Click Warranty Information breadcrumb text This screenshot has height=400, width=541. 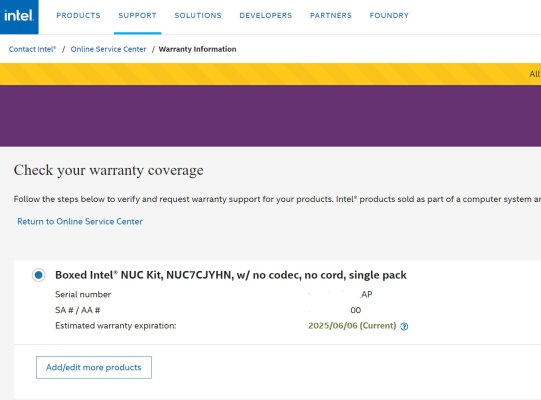point(197,49)
